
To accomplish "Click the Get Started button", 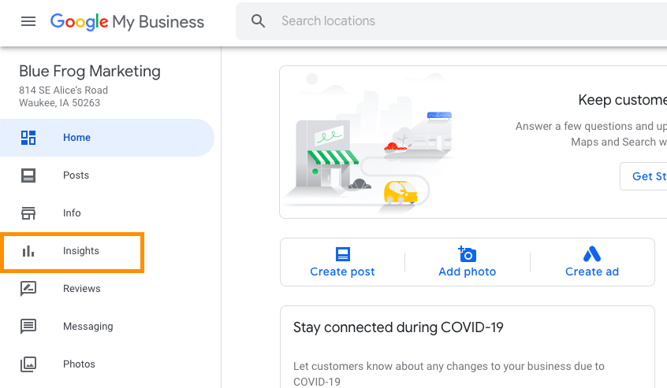I will 644,176.
